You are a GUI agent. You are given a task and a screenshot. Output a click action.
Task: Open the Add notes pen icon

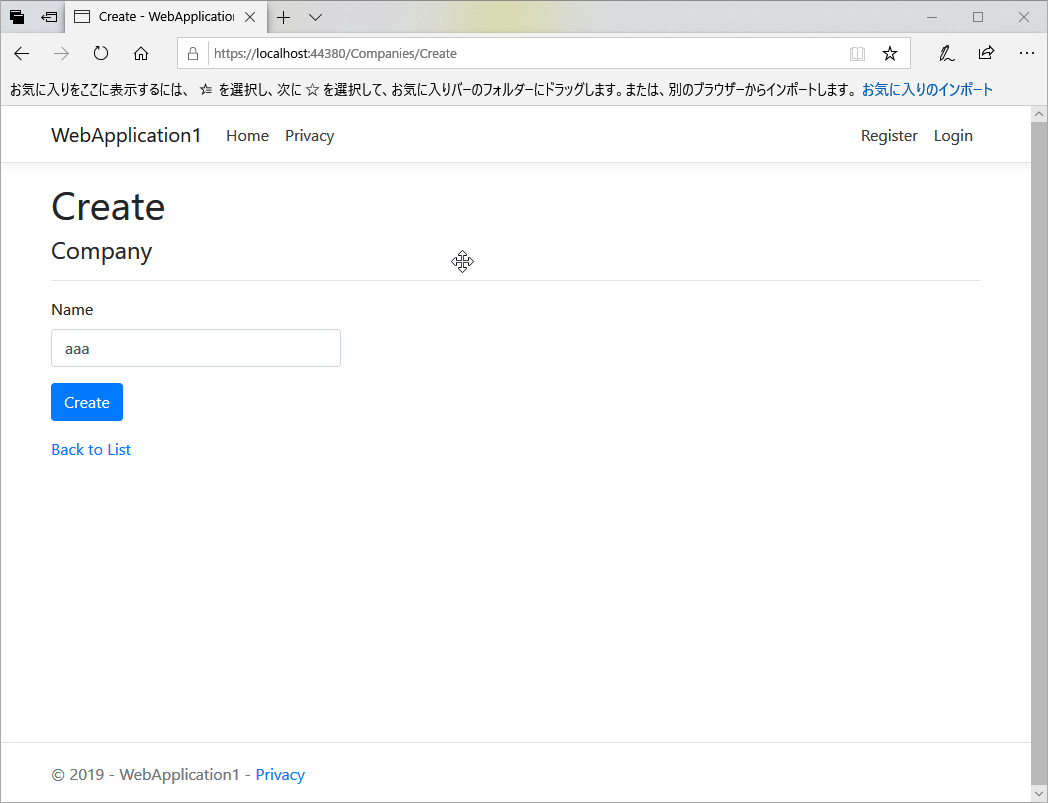[946, 53]
